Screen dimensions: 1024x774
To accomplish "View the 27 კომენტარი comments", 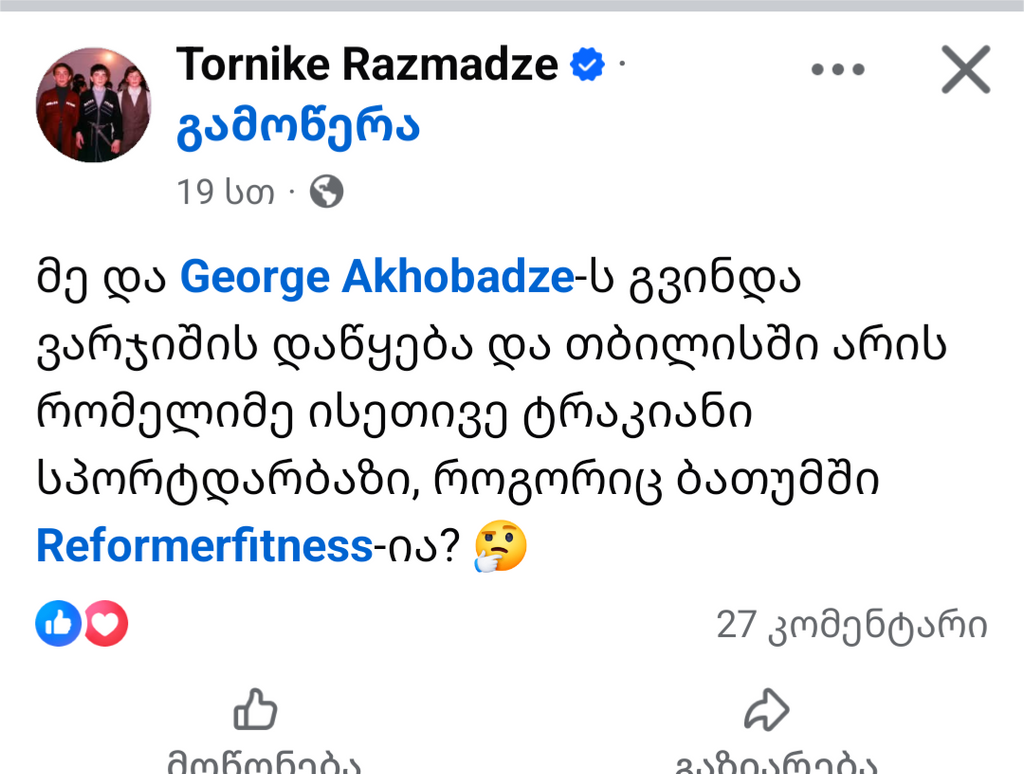I will [852, 626].
